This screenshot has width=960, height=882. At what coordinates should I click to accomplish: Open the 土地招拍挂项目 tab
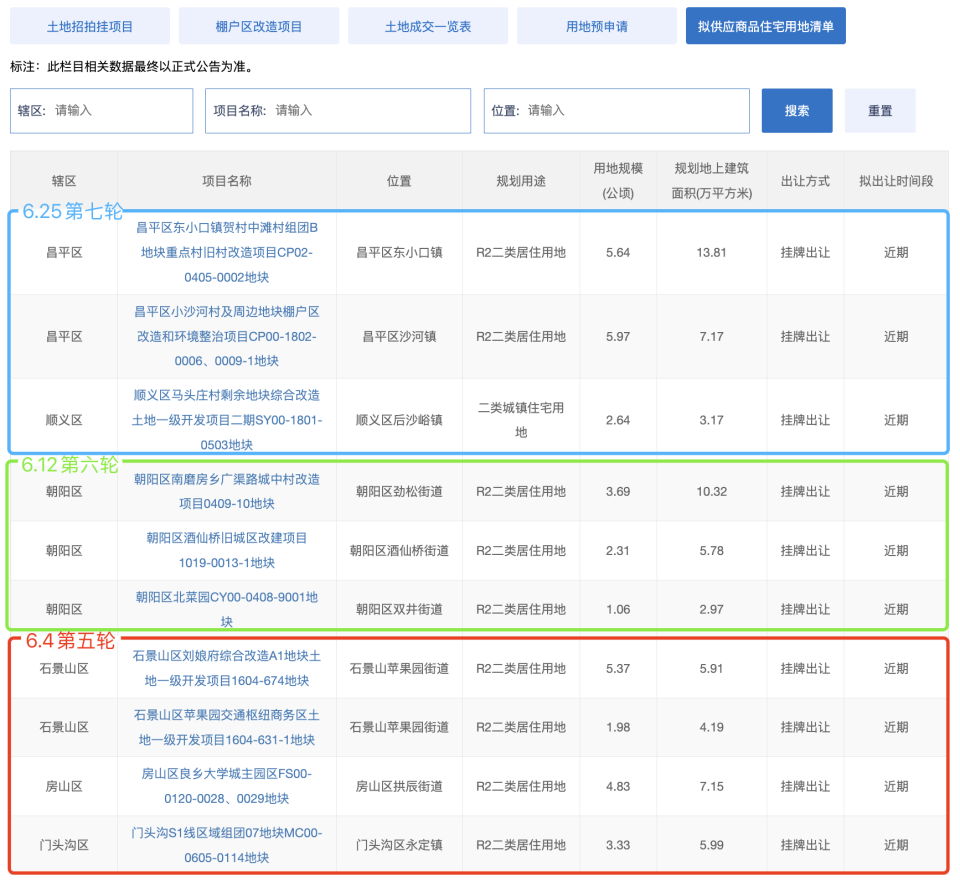90,26
